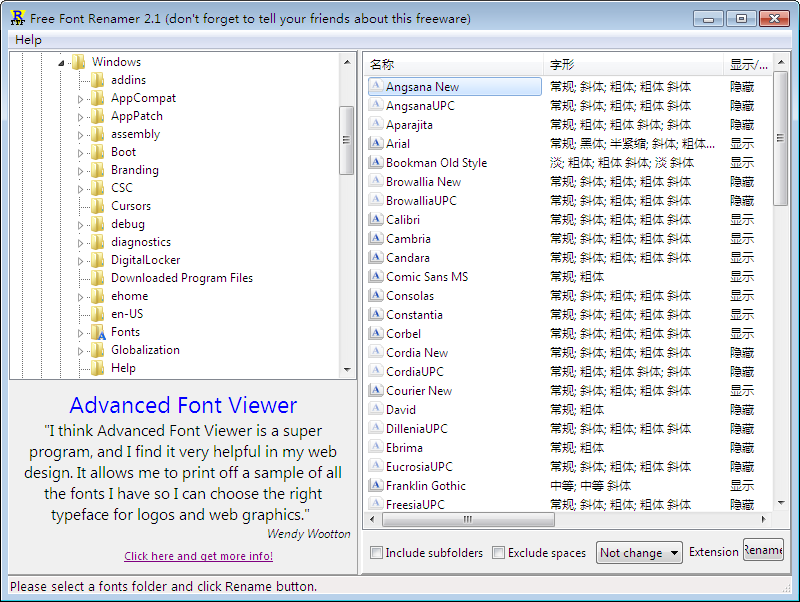Viewport: 800px width, 602px height.
Task: Click the Free Font Renamer title bar icon
Action: (17, 18)
